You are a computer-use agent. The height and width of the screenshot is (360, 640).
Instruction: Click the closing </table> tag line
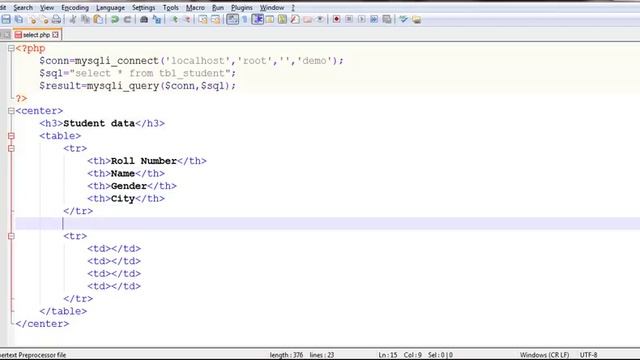pos(63,311)
